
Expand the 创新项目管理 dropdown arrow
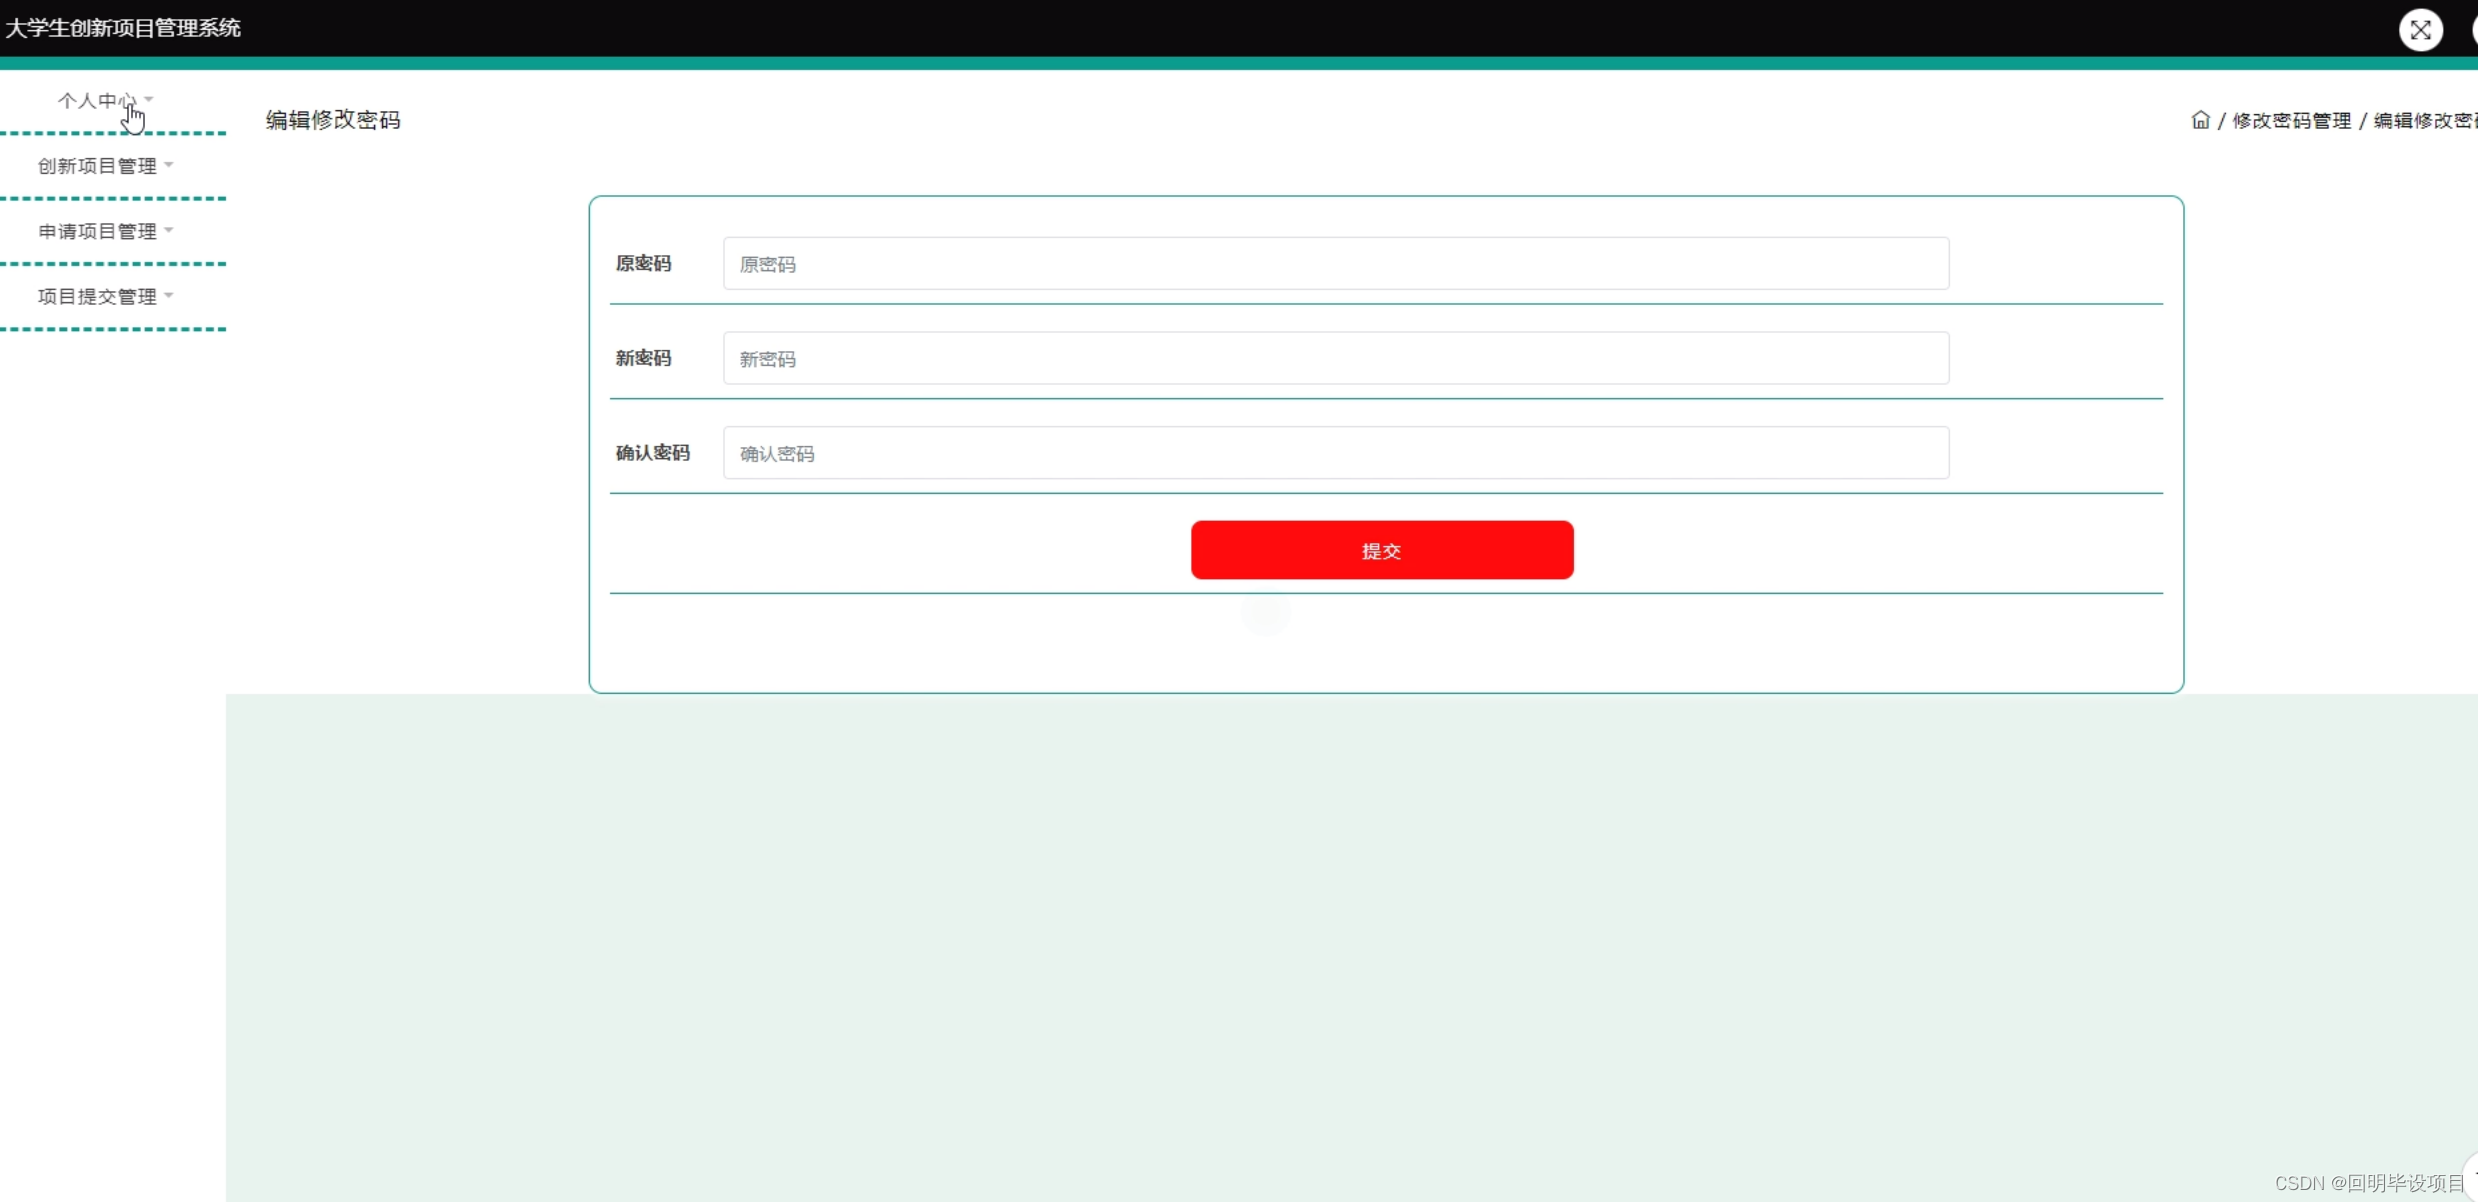point(169,165)
